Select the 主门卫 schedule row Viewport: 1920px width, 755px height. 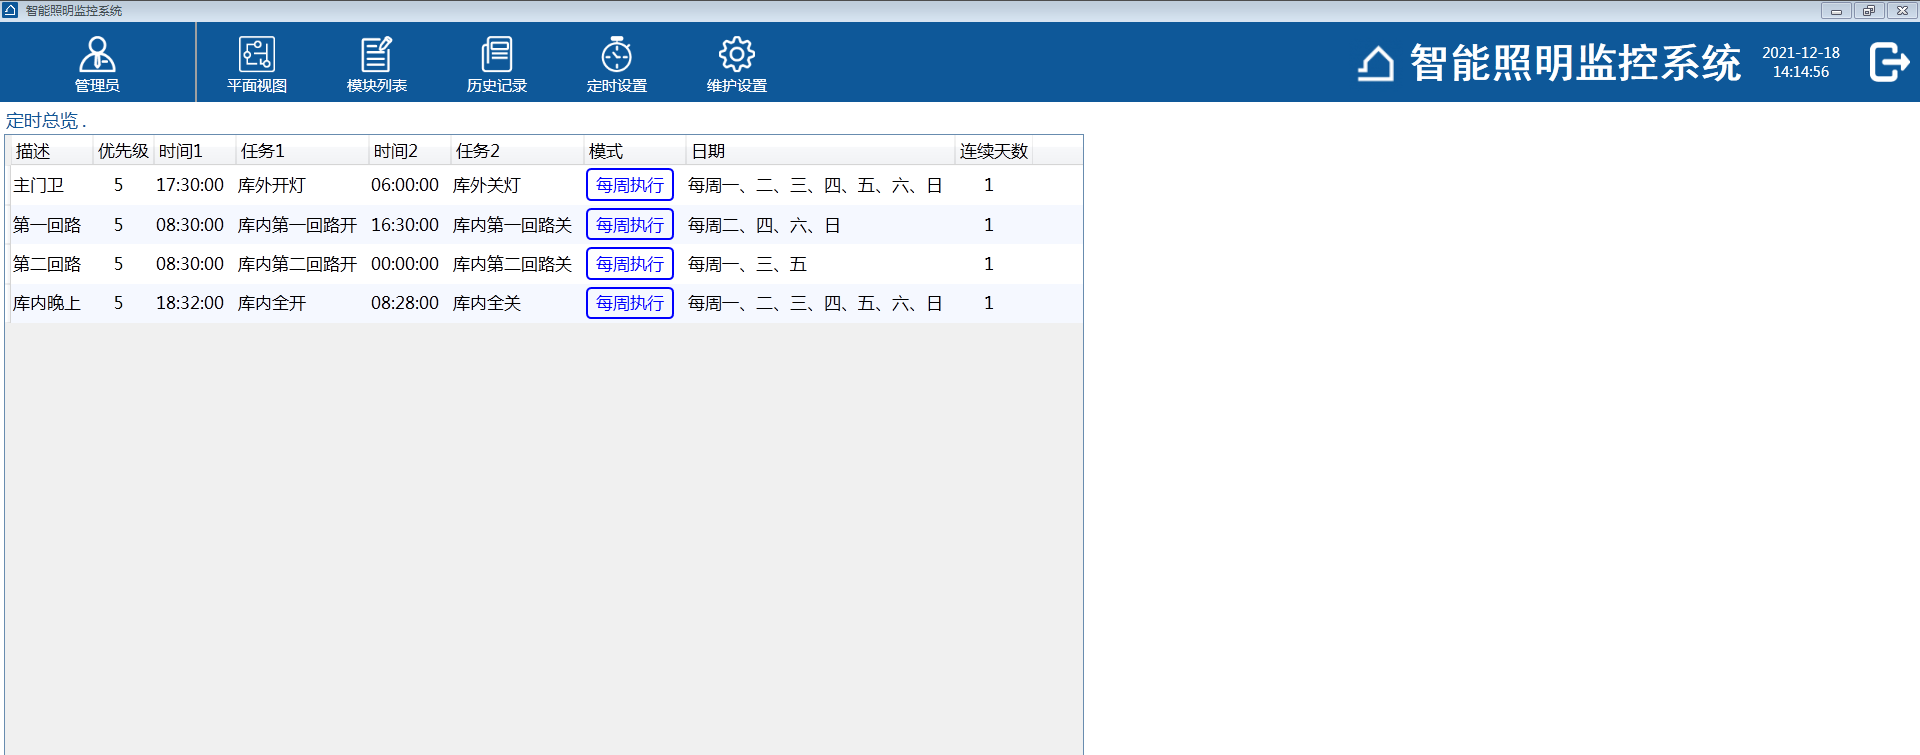[x=39, y=185]
